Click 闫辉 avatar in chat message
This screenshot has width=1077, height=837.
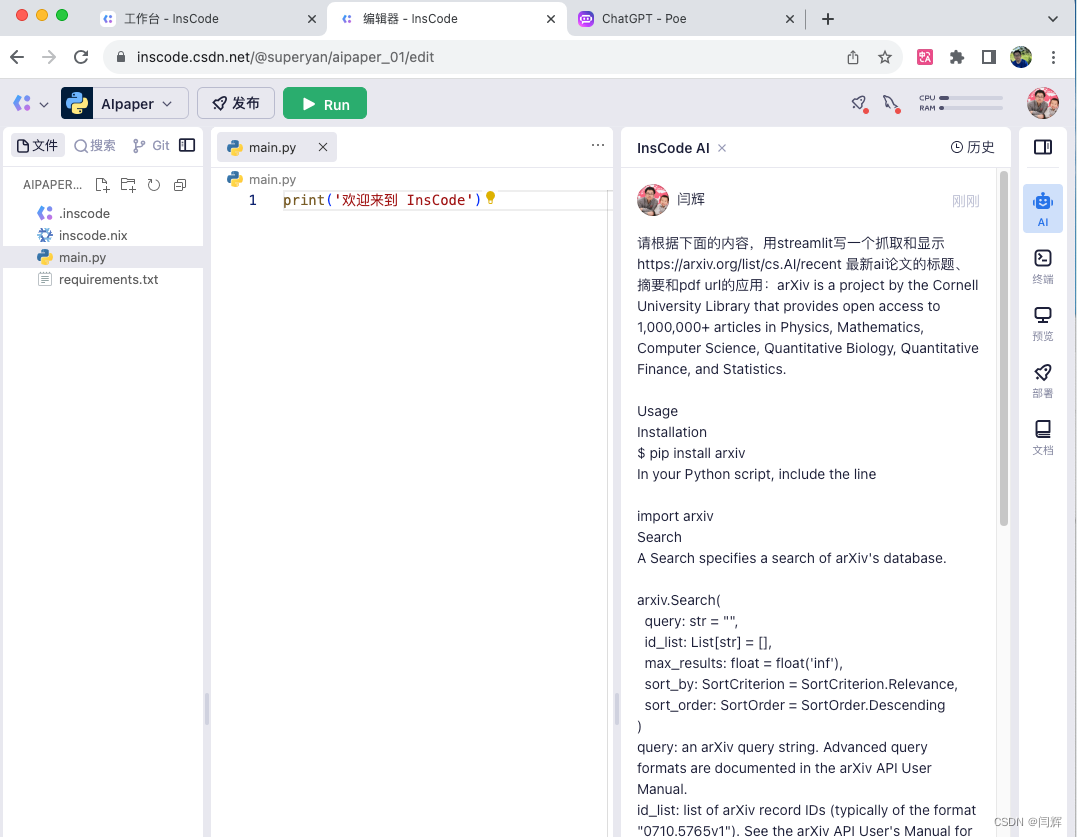tap(653, 200)
